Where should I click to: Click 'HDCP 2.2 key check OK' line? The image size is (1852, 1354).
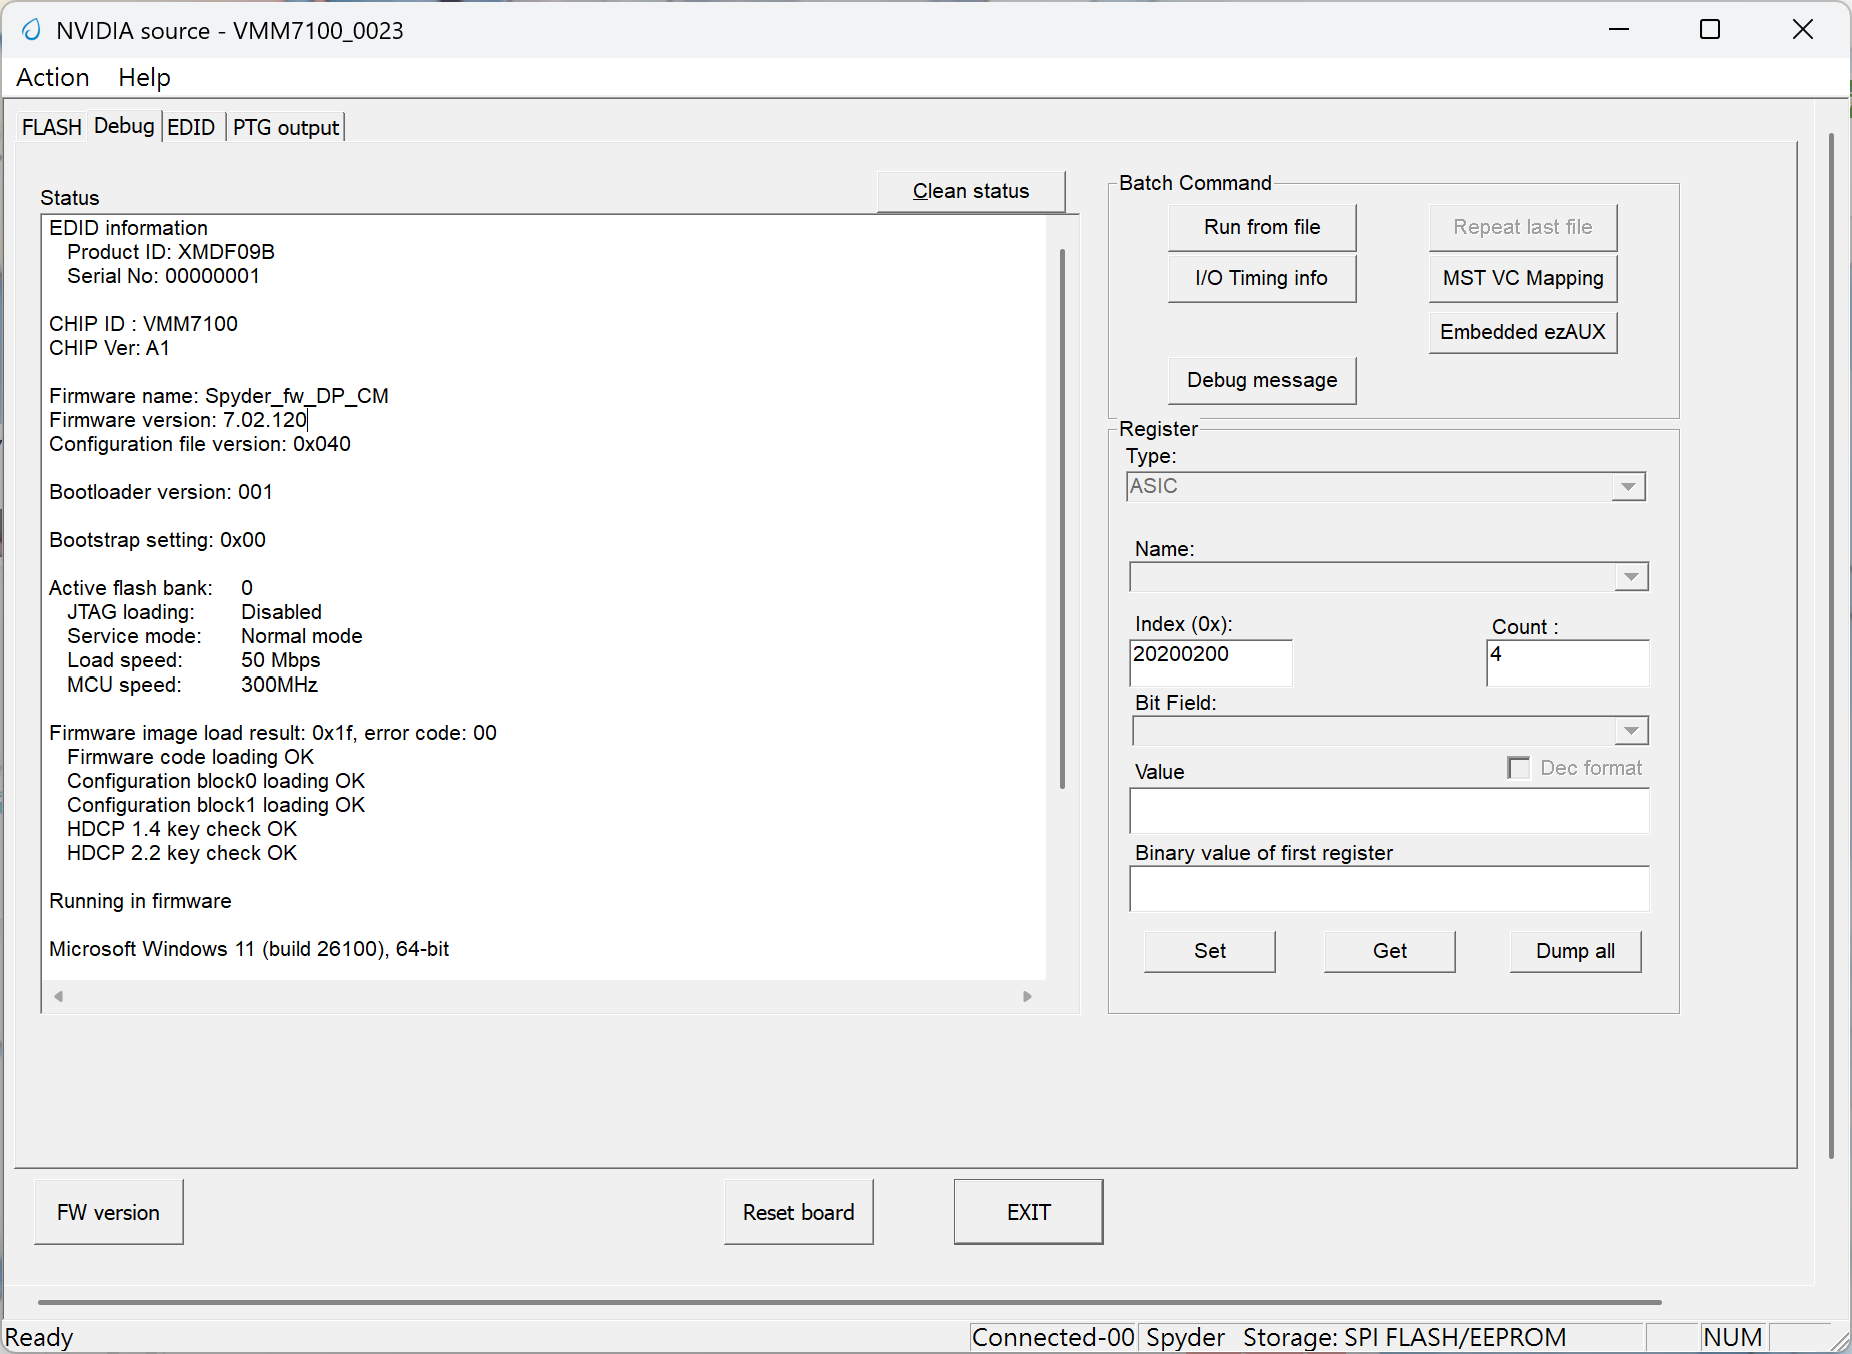(x=182, y=853)
